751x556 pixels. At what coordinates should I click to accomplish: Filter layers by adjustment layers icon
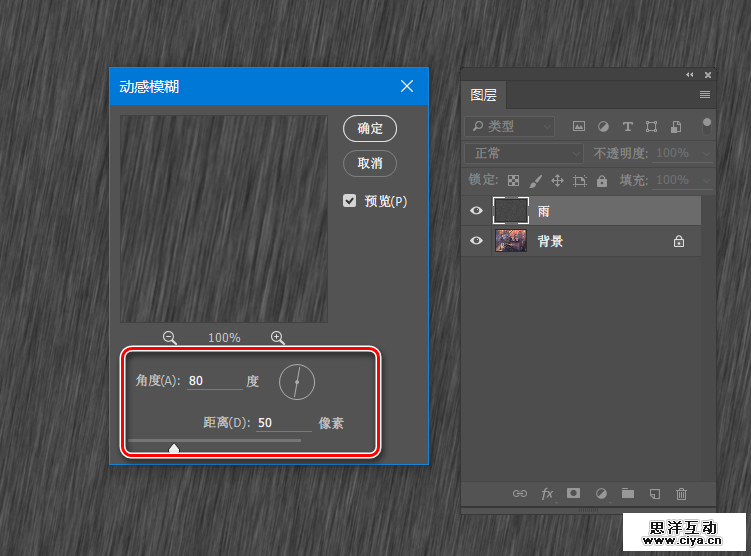click(x=603, y=126)
